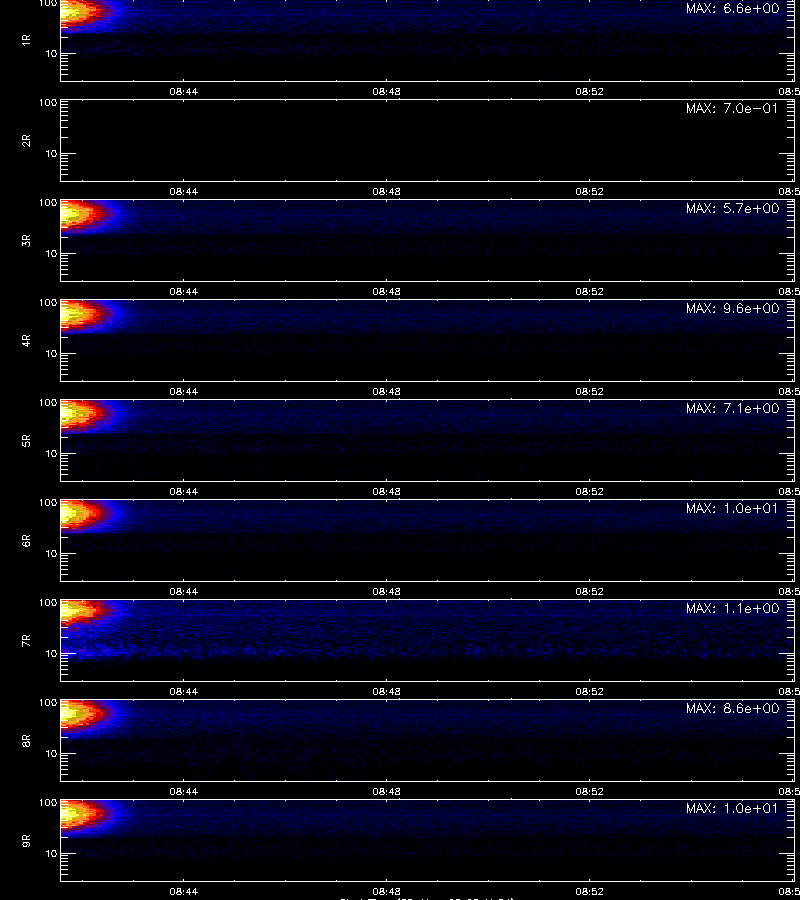Click the 5R panel axis label
800x900 pixels.
(26, 441)
